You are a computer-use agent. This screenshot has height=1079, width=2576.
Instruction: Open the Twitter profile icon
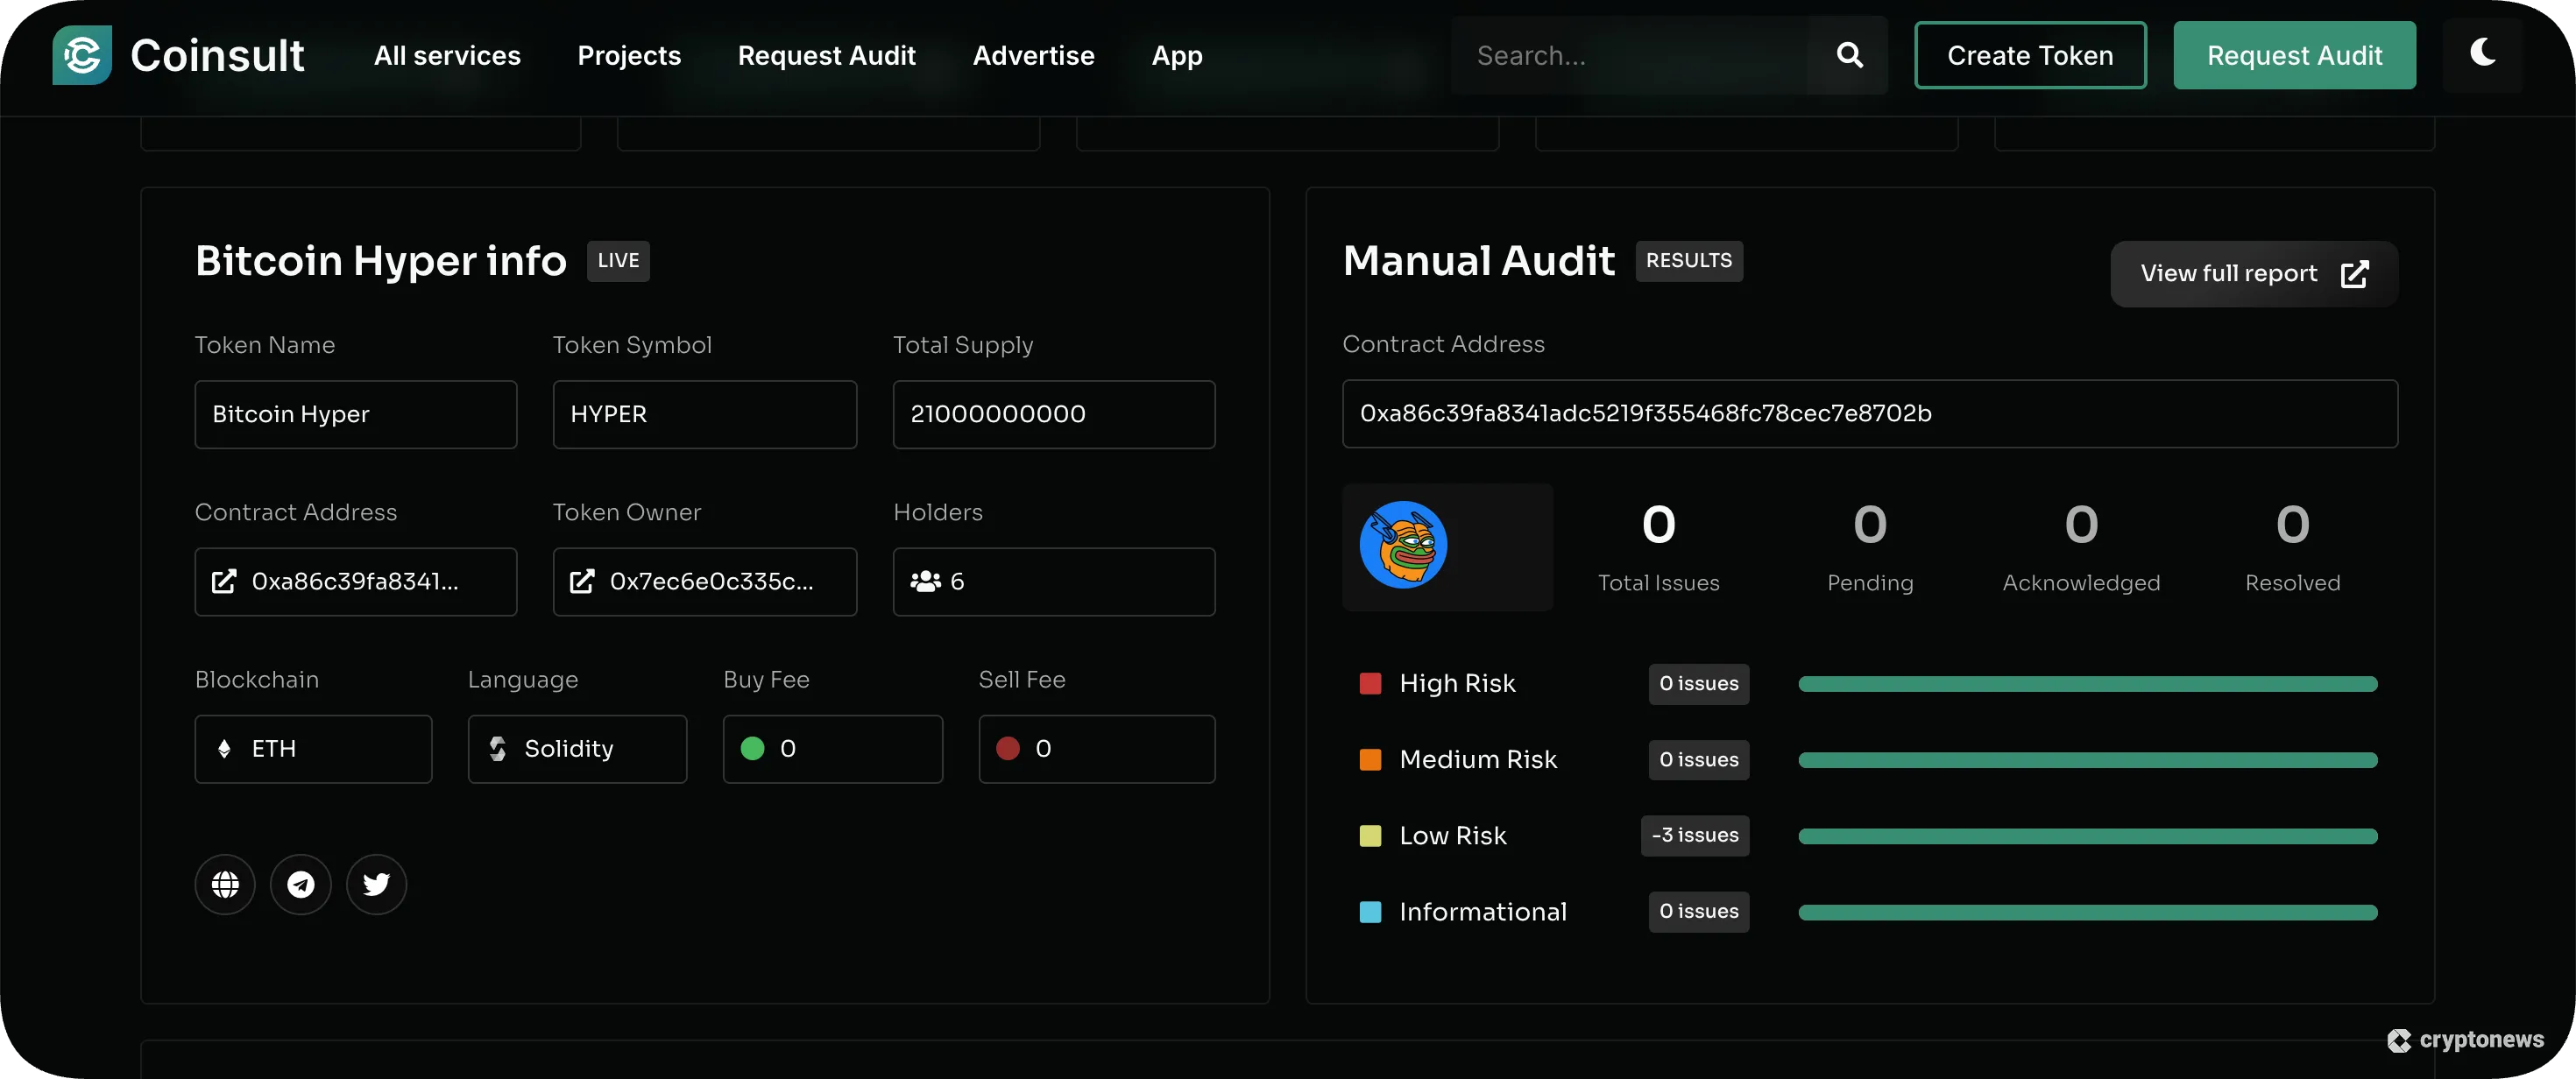pos(376,884)
